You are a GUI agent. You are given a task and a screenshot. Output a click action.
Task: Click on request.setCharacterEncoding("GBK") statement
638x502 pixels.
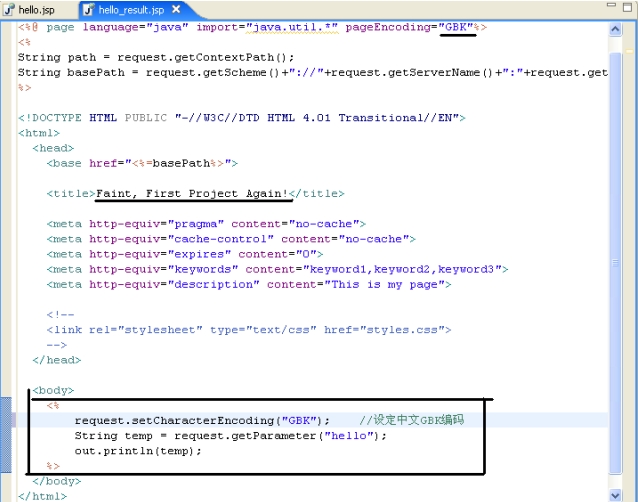coord(202,420)
